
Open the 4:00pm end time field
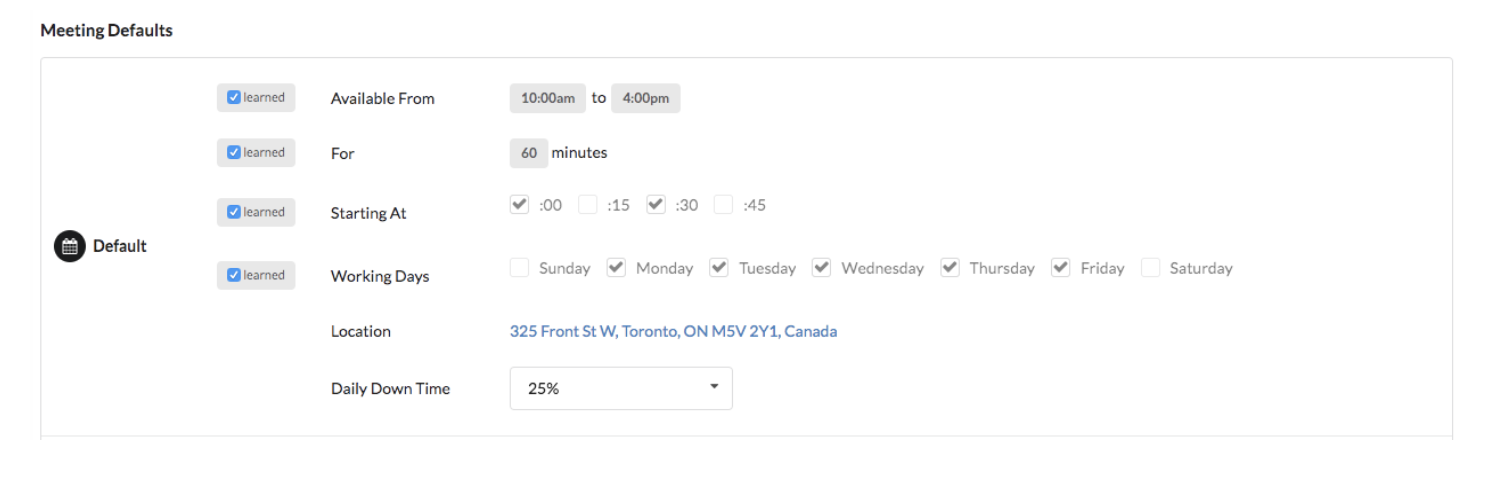(x=646, y=98)
